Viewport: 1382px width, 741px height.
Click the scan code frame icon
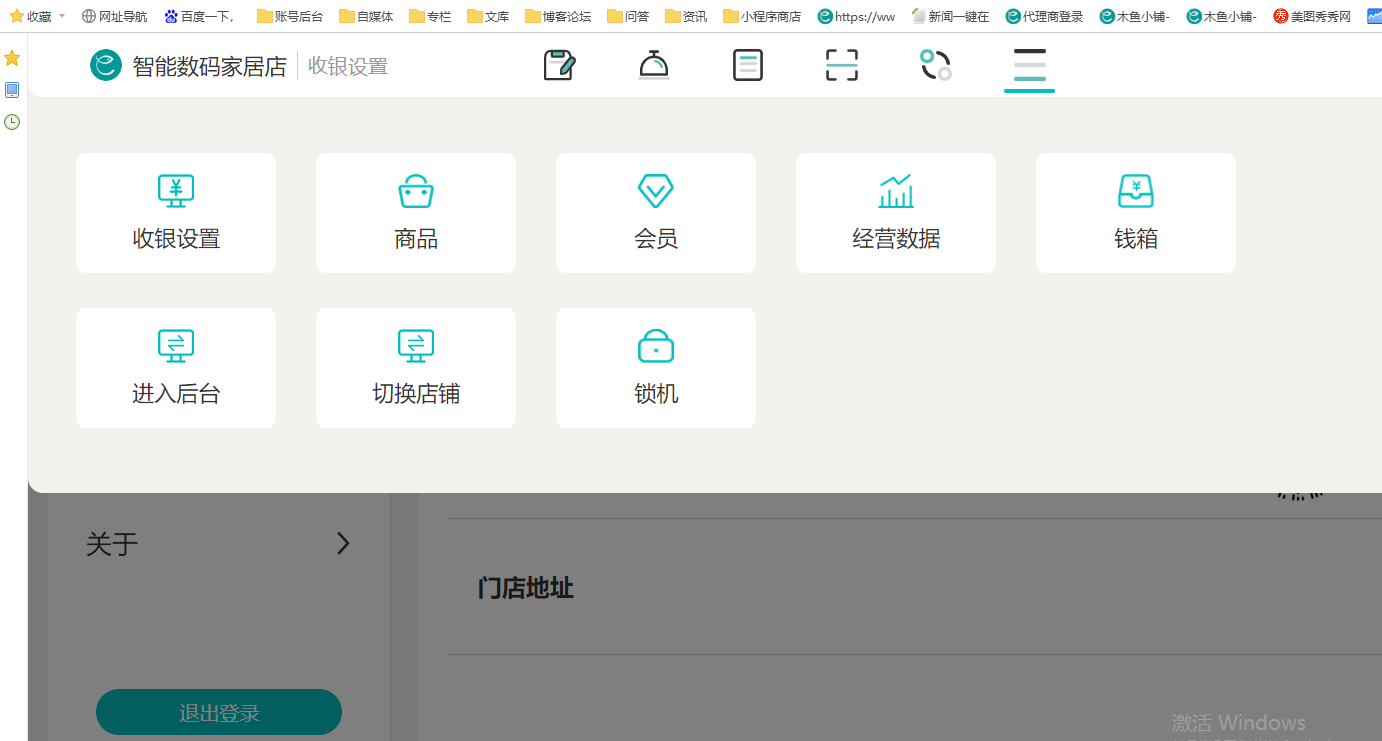pos(842,65)
